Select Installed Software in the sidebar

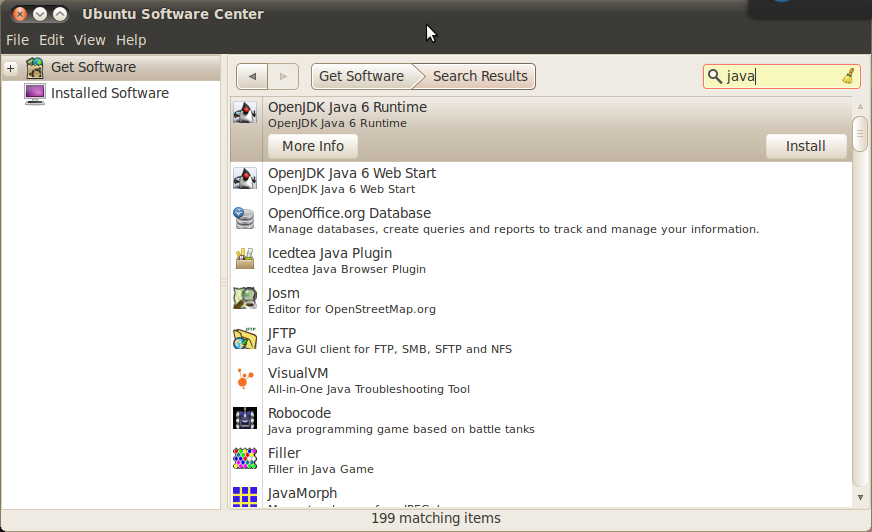point(109,93)
